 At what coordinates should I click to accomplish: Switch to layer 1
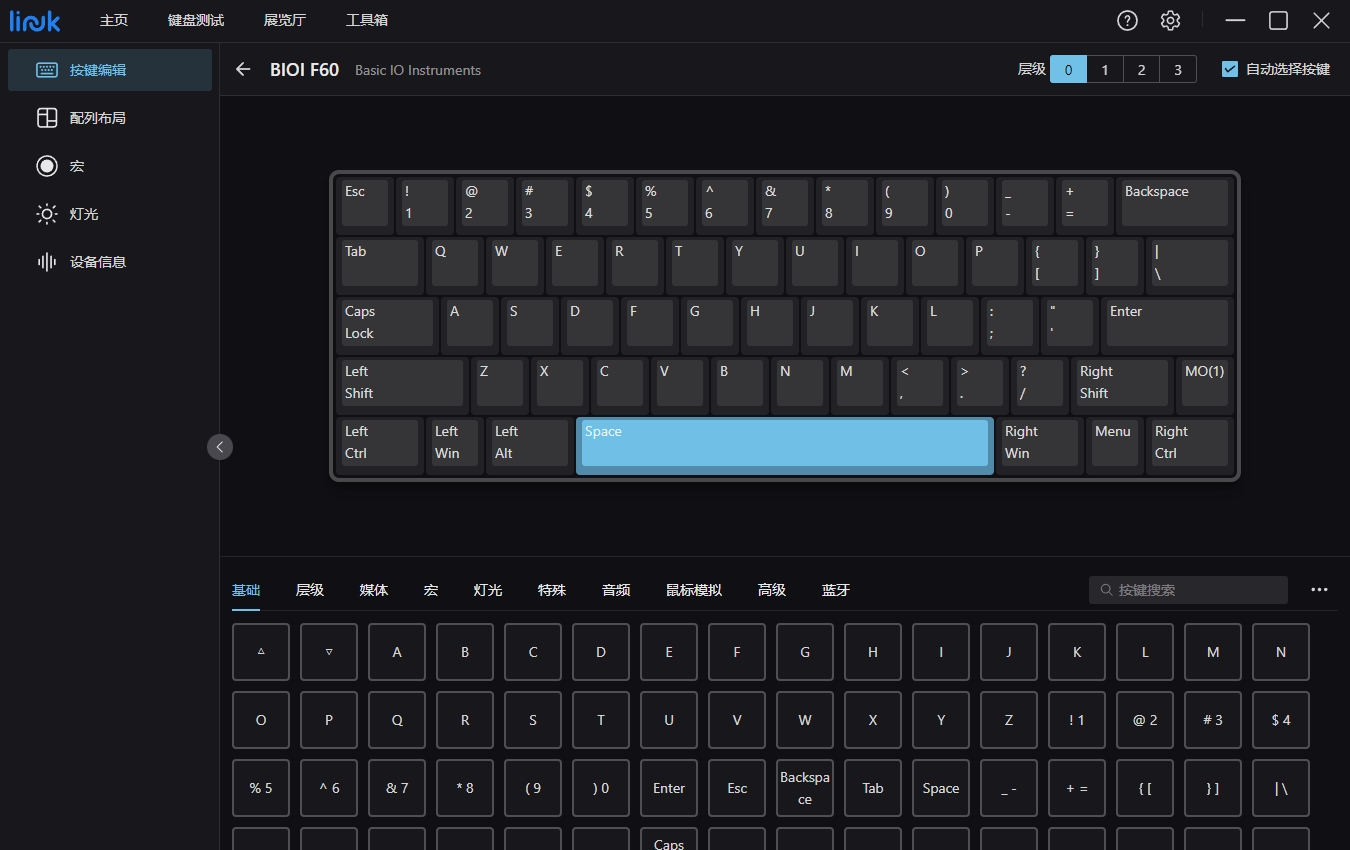[1105, 69]
